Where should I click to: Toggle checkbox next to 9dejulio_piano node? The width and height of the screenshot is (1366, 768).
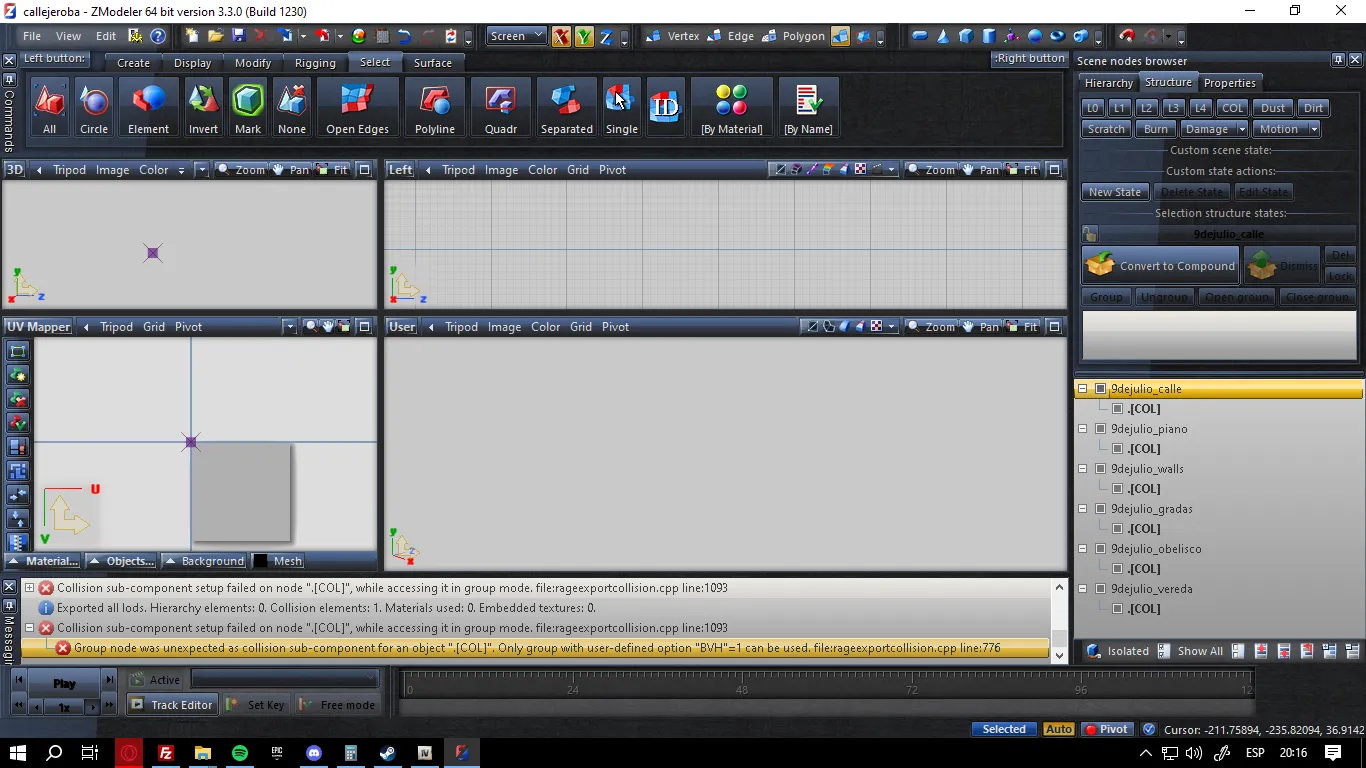click(x=1100, y=429)
